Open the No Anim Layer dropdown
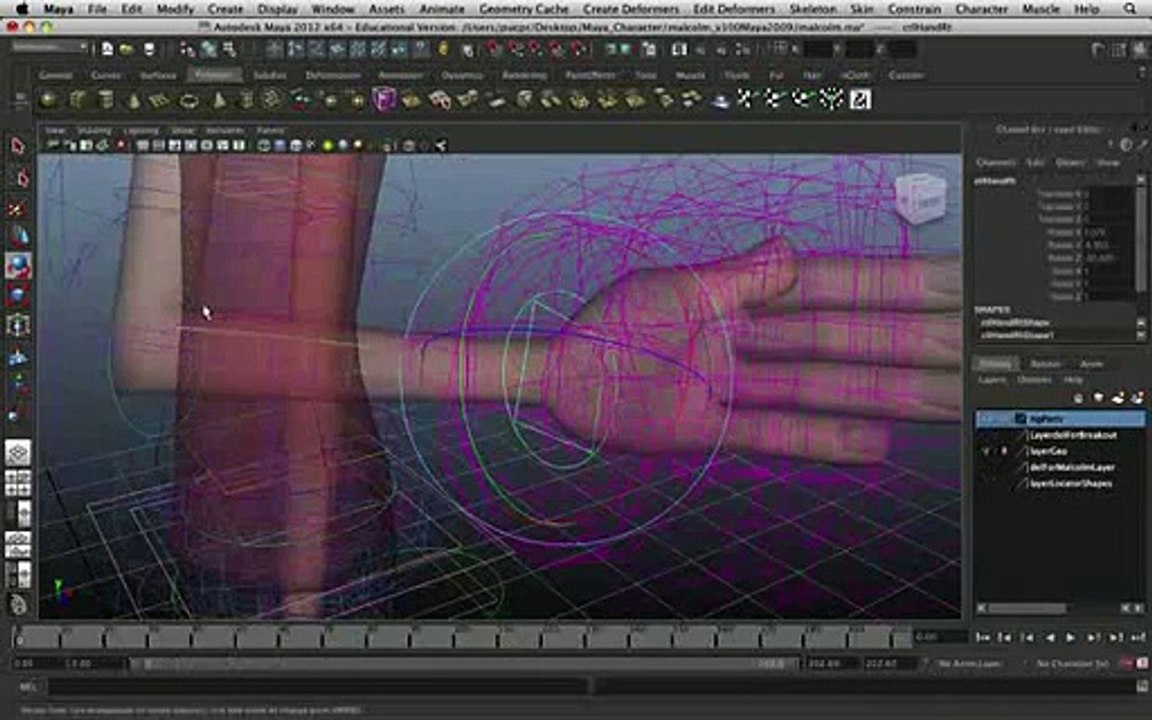Image resolution: width=1152 pixels, height=720 pixels. (x=969, y=663)
